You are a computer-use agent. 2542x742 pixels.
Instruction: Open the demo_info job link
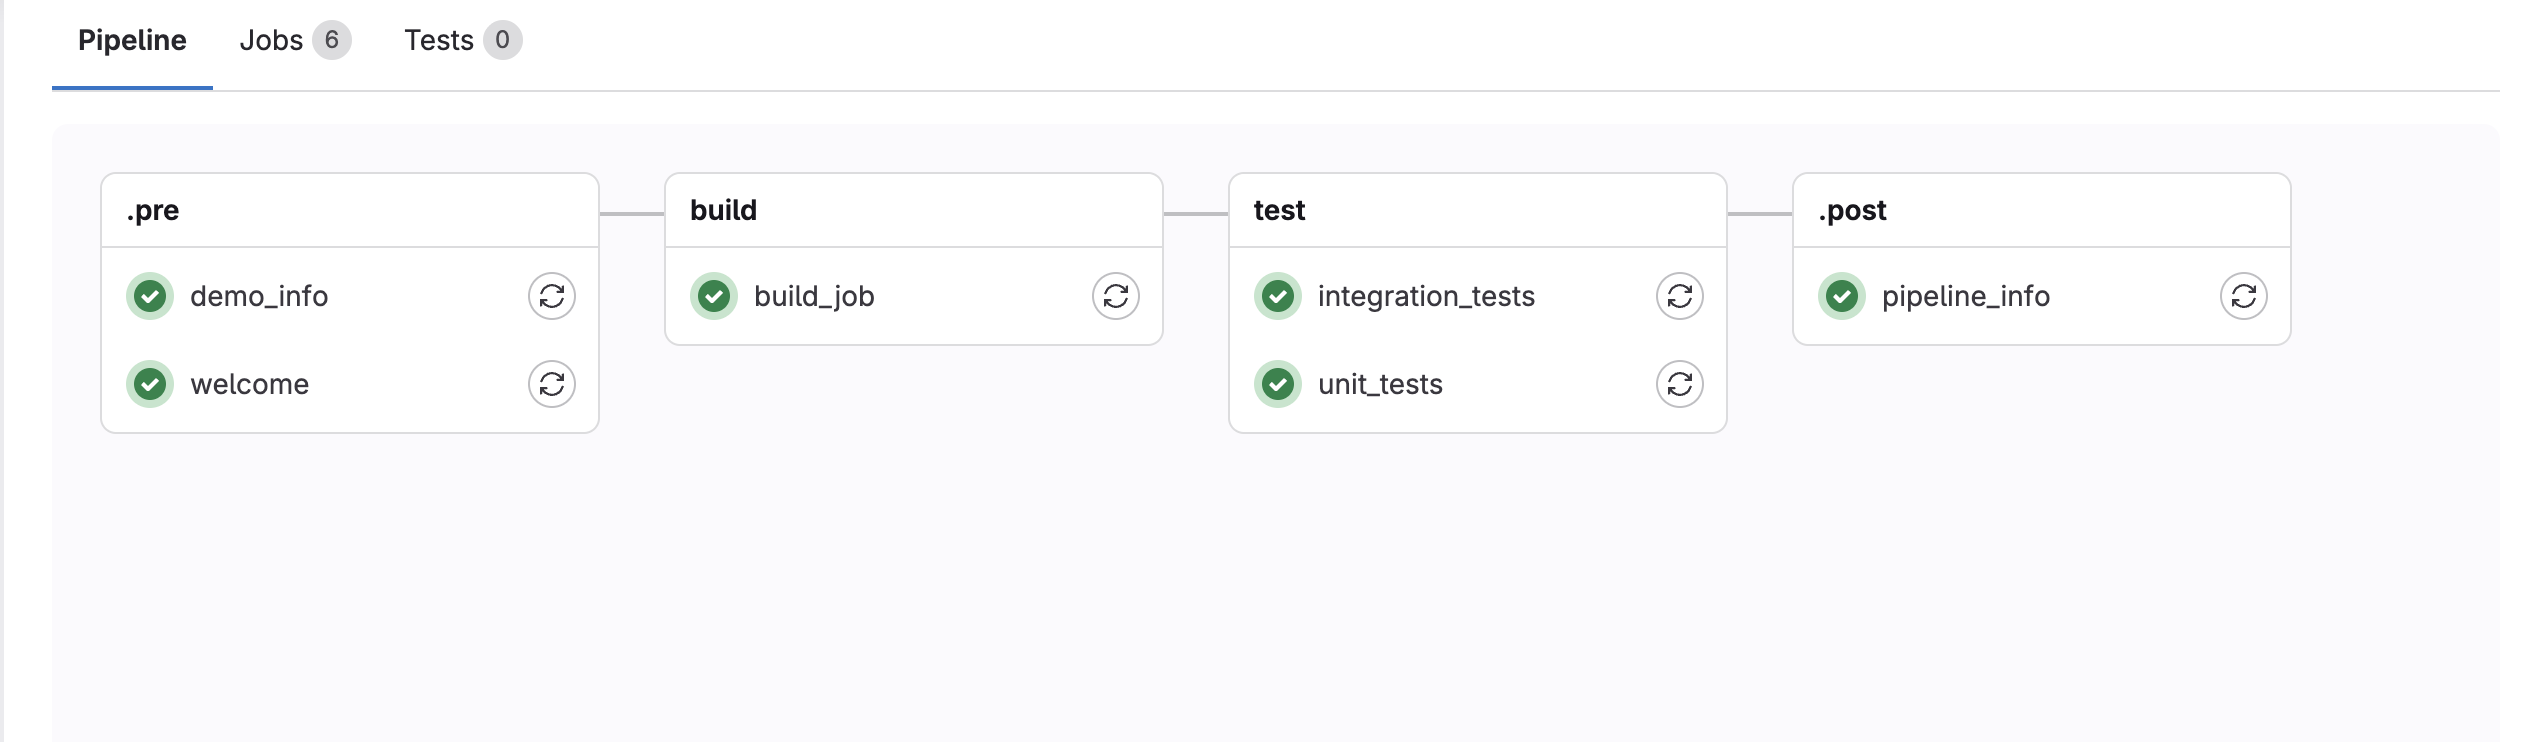[259, 296]
